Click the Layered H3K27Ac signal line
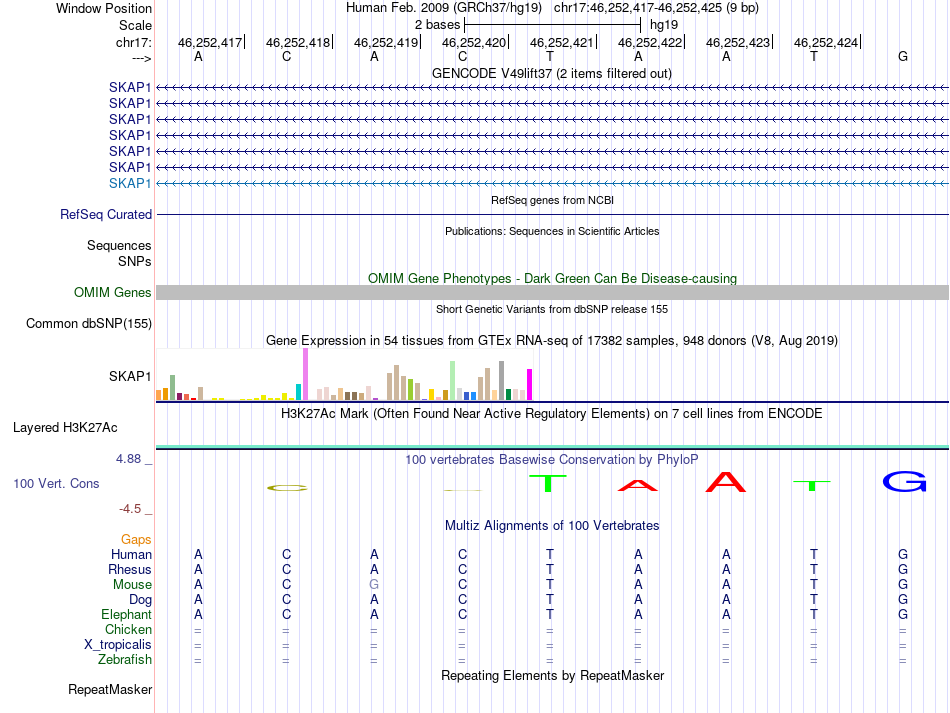 (x=552, y=447)
